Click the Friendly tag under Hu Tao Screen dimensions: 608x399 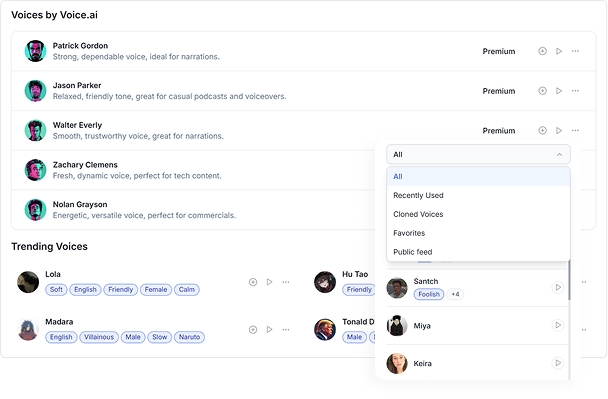click(359, 290)
